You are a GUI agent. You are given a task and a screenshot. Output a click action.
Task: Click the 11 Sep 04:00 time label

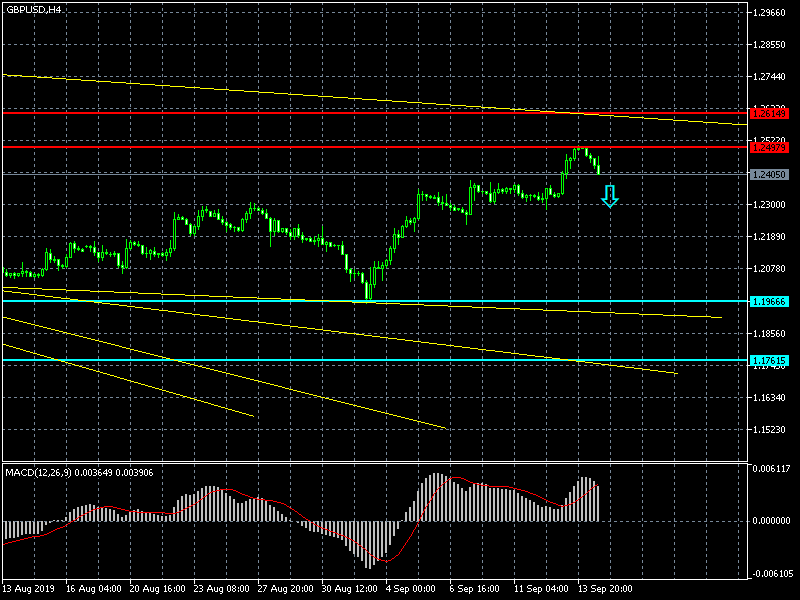pyautogui.click(x=541, y=589)
